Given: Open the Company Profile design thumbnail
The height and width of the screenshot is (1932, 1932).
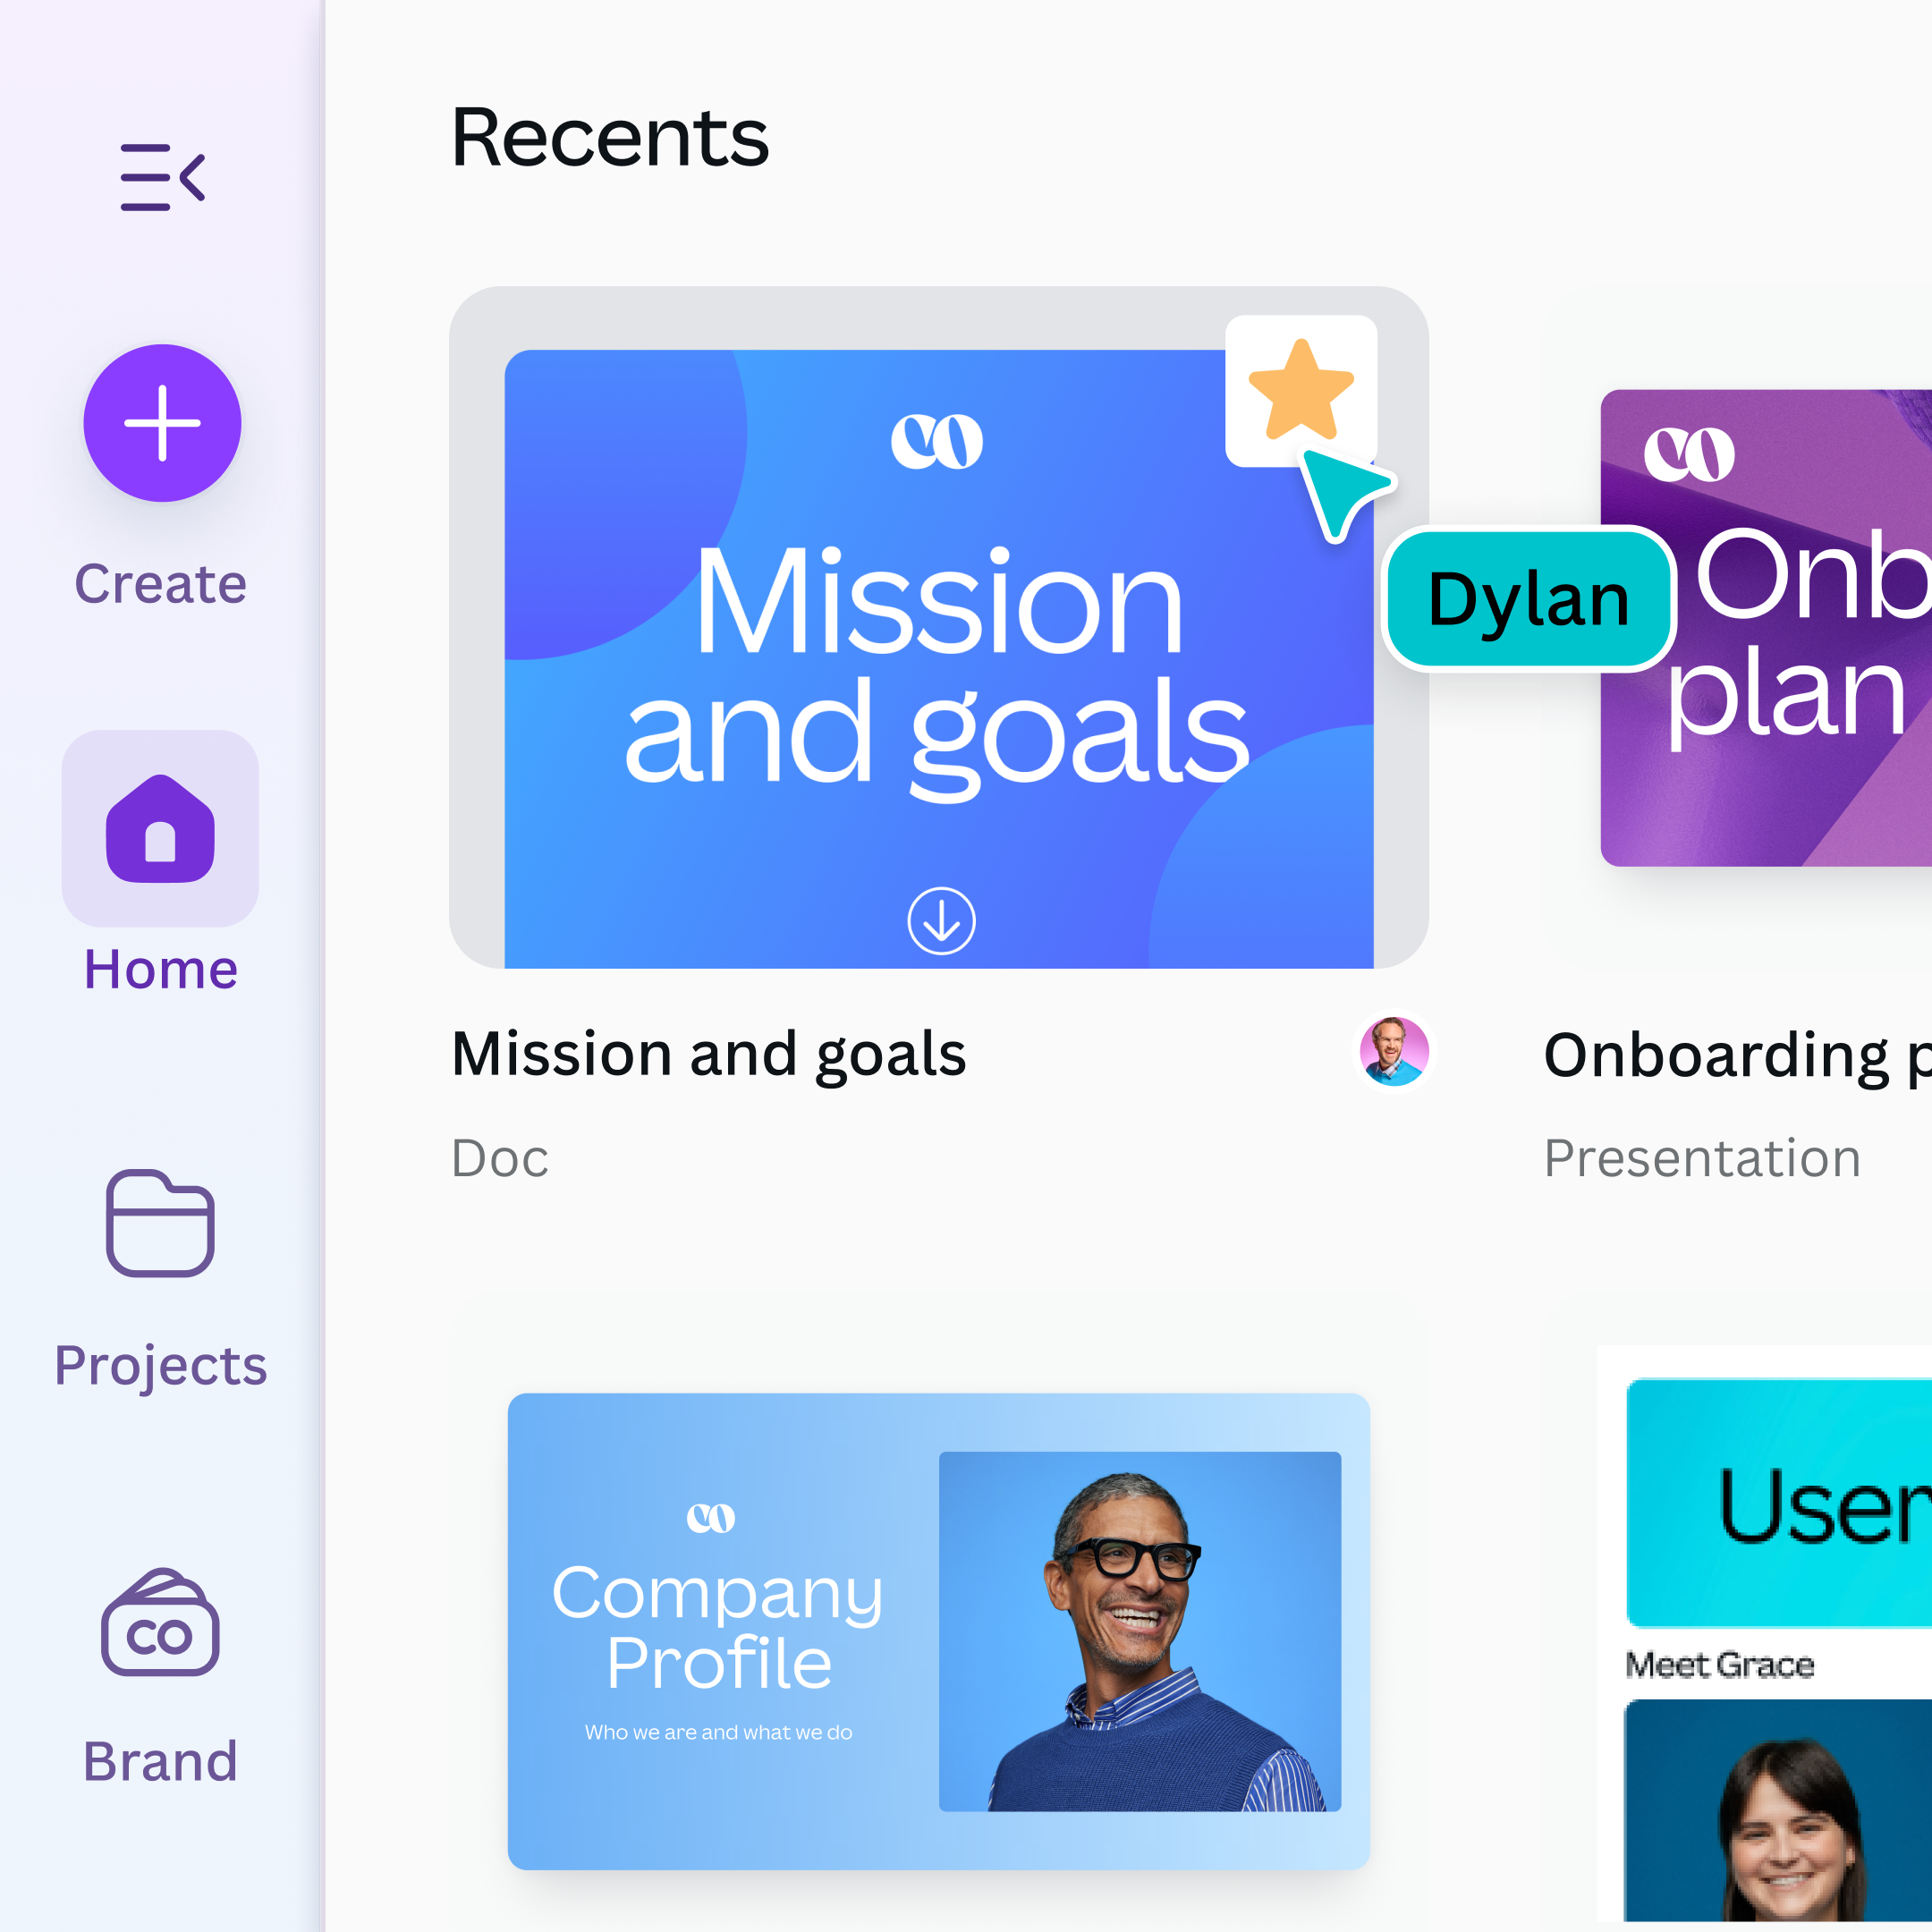Looking at the screenshot, I should click(x=938, y=1630).
